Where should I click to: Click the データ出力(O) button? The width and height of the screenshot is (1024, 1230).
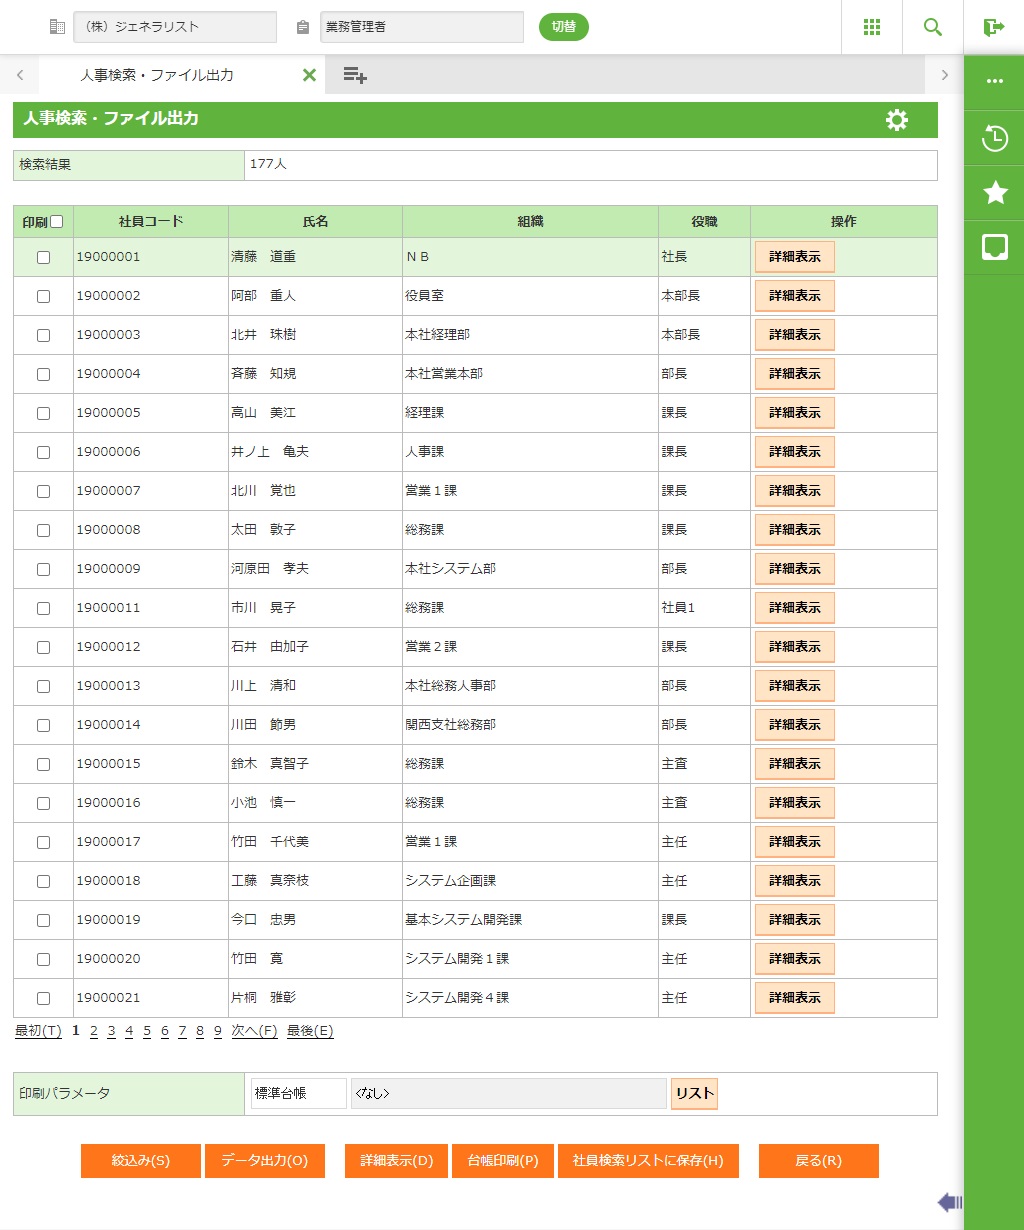[x=264, y=1161]
